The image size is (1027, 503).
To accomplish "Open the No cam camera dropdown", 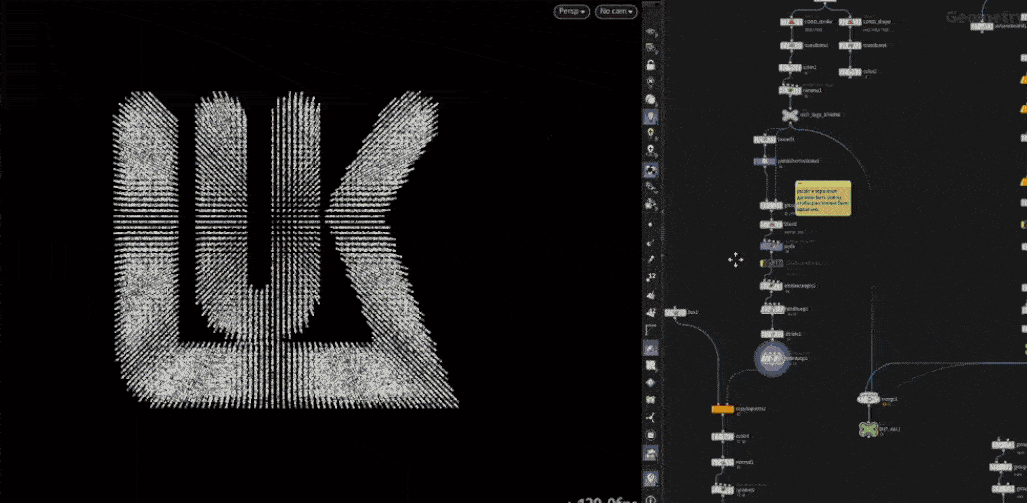I will click(616, 11).
